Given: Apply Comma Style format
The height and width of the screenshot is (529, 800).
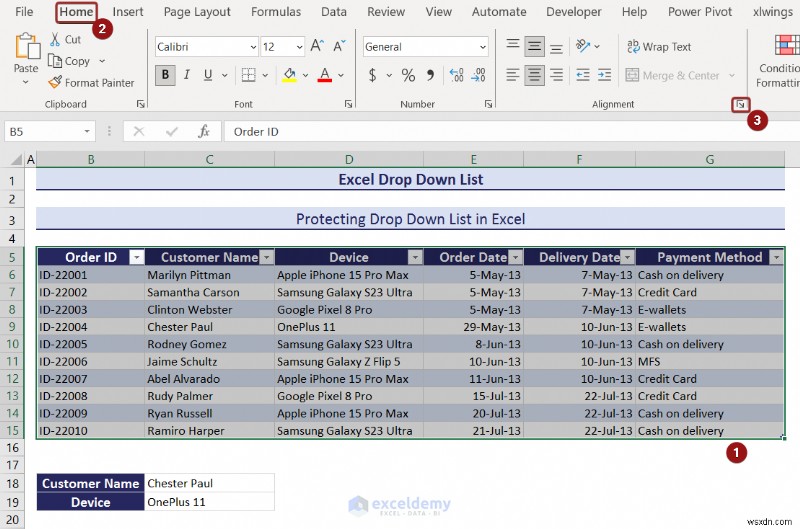Looking at the screenshot, I should 431,75.
